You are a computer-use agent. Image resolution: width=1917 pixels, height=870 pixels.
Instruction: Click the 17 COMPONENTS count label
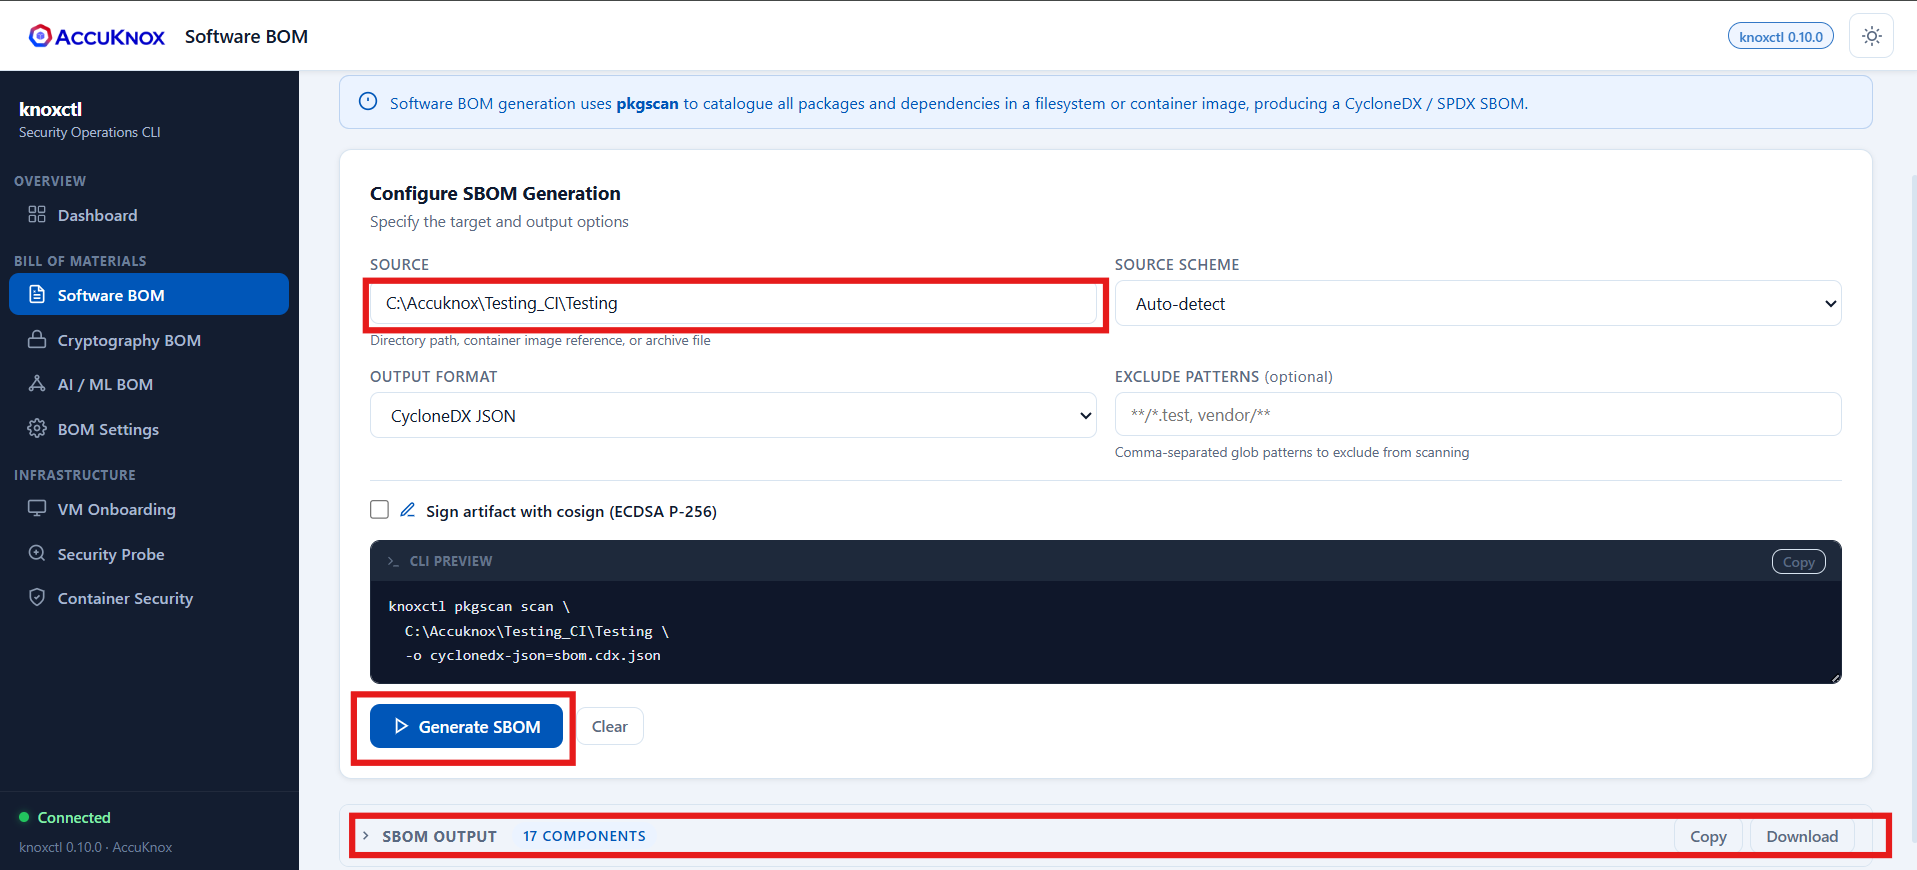584,836
